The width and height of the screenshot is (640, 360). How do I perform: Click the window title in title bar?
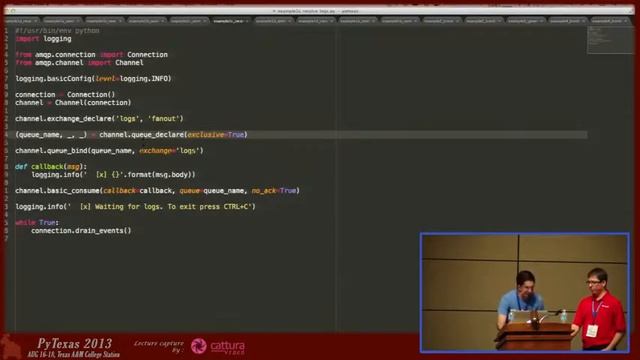tap(316, 11)
